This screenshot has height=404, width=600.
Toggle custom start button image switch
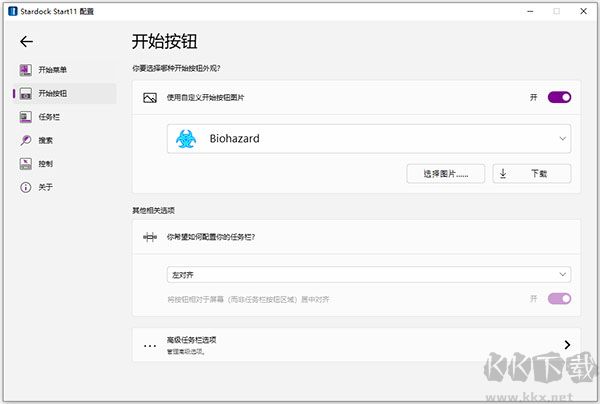pos(559,97)
